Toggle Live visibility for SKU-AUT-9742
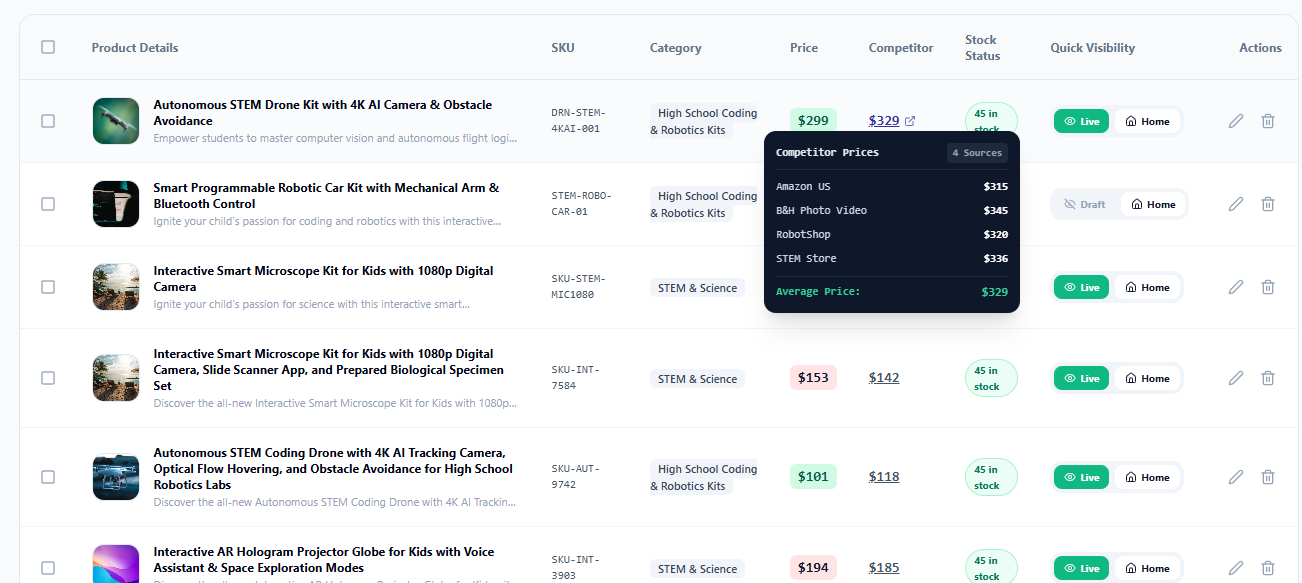1302x583 pixels. tap(1081, 477)
